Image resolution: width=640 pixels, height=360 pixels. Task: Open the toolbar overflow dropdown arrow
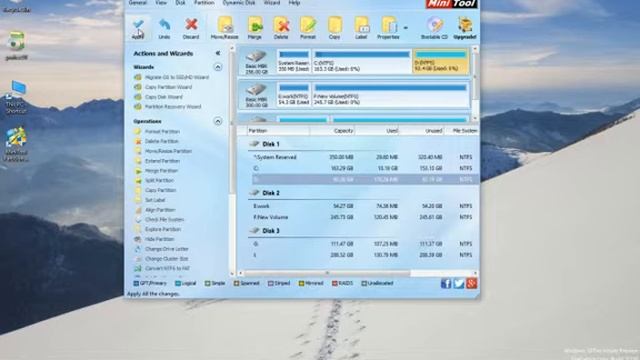click(405, 28)
